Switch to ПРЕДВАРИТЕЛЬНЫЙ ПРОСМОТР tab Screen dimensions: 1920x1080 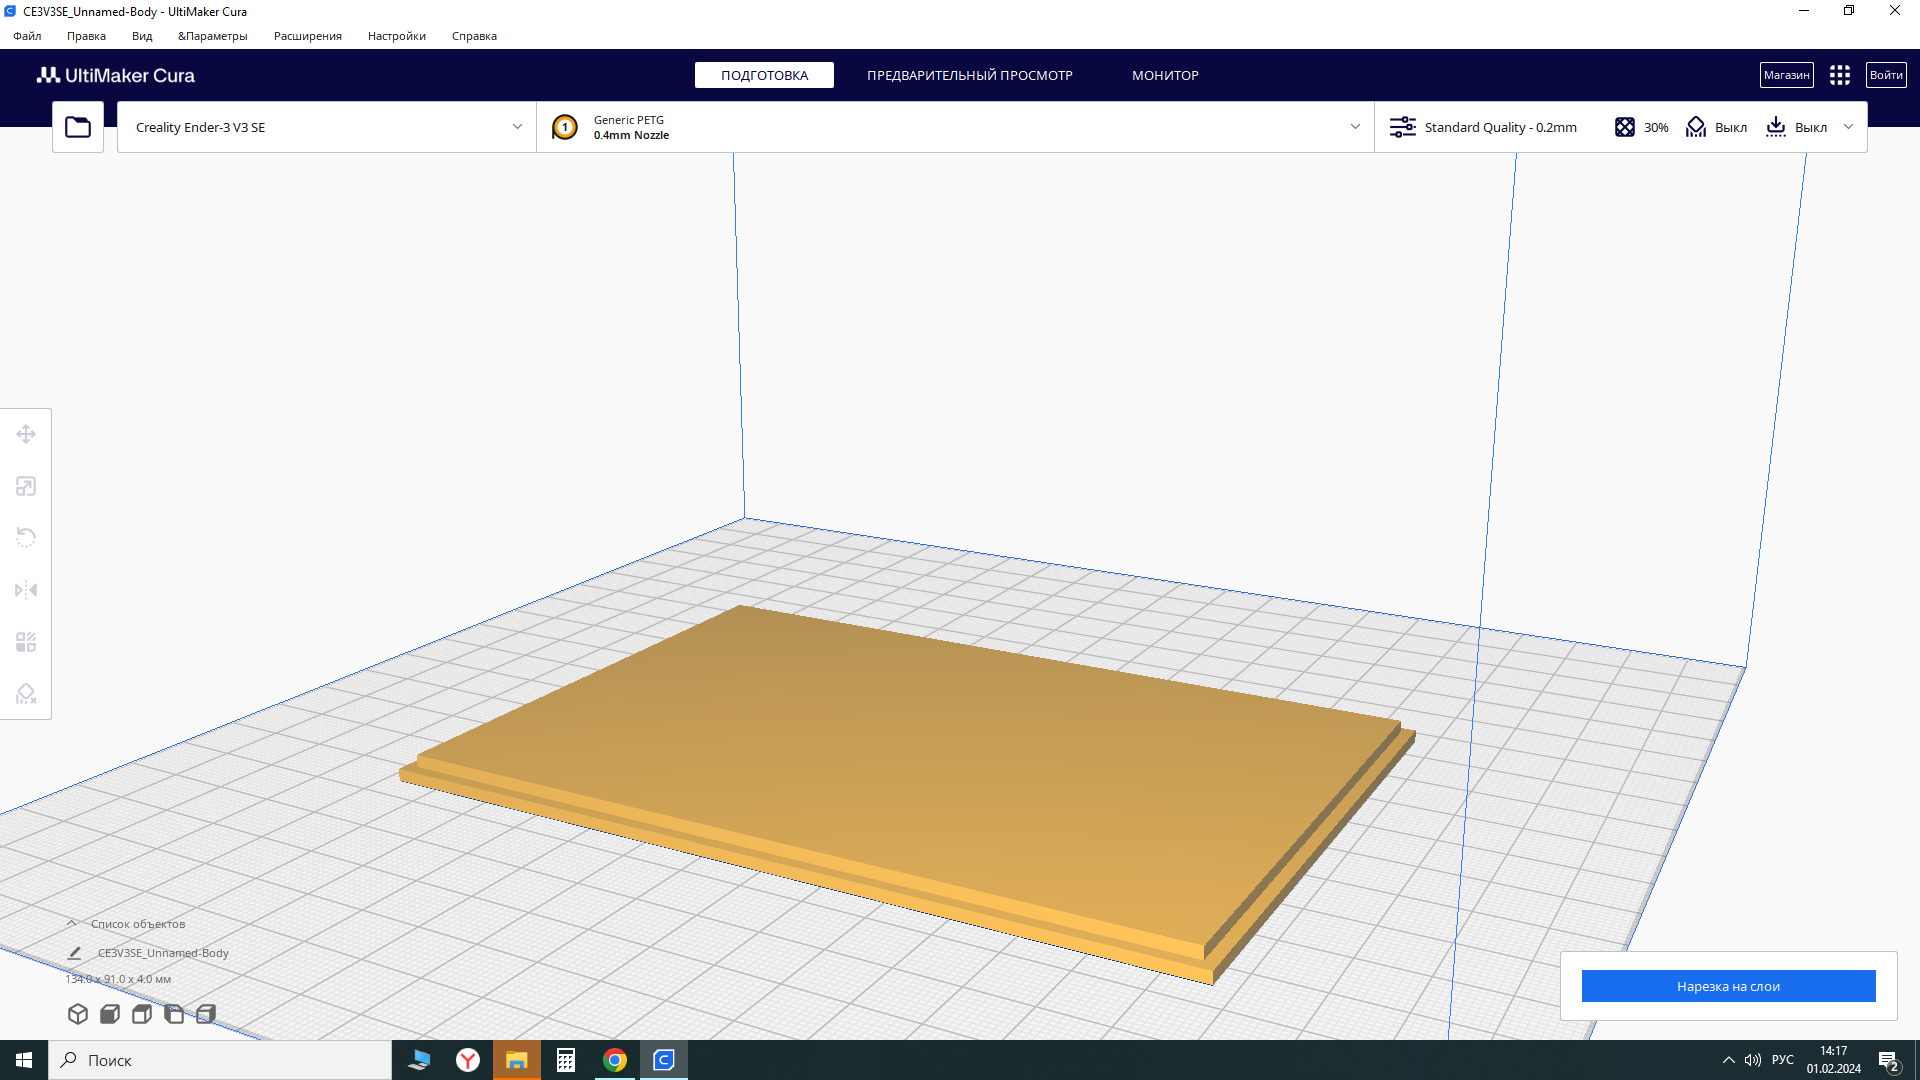tap(969, 75)
